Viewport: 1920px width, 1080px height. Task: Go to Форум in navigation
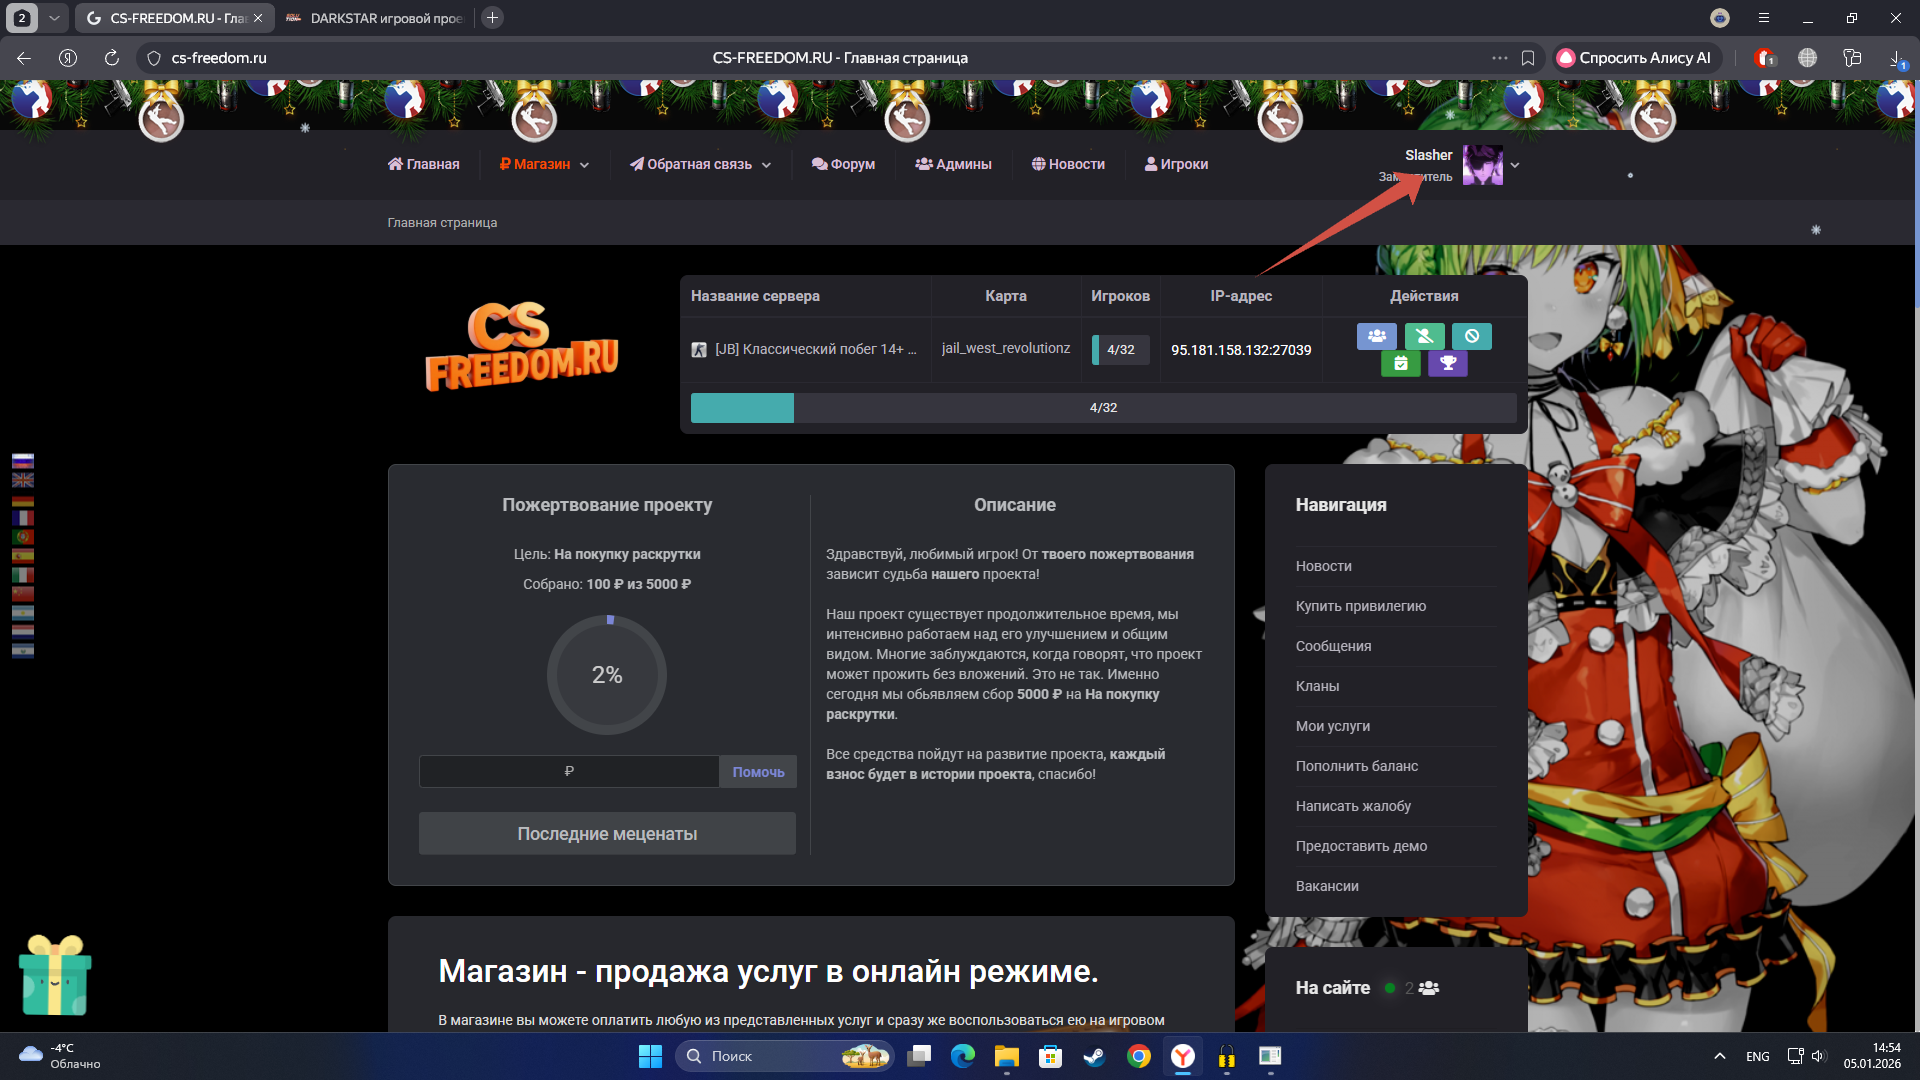point(843,164)
